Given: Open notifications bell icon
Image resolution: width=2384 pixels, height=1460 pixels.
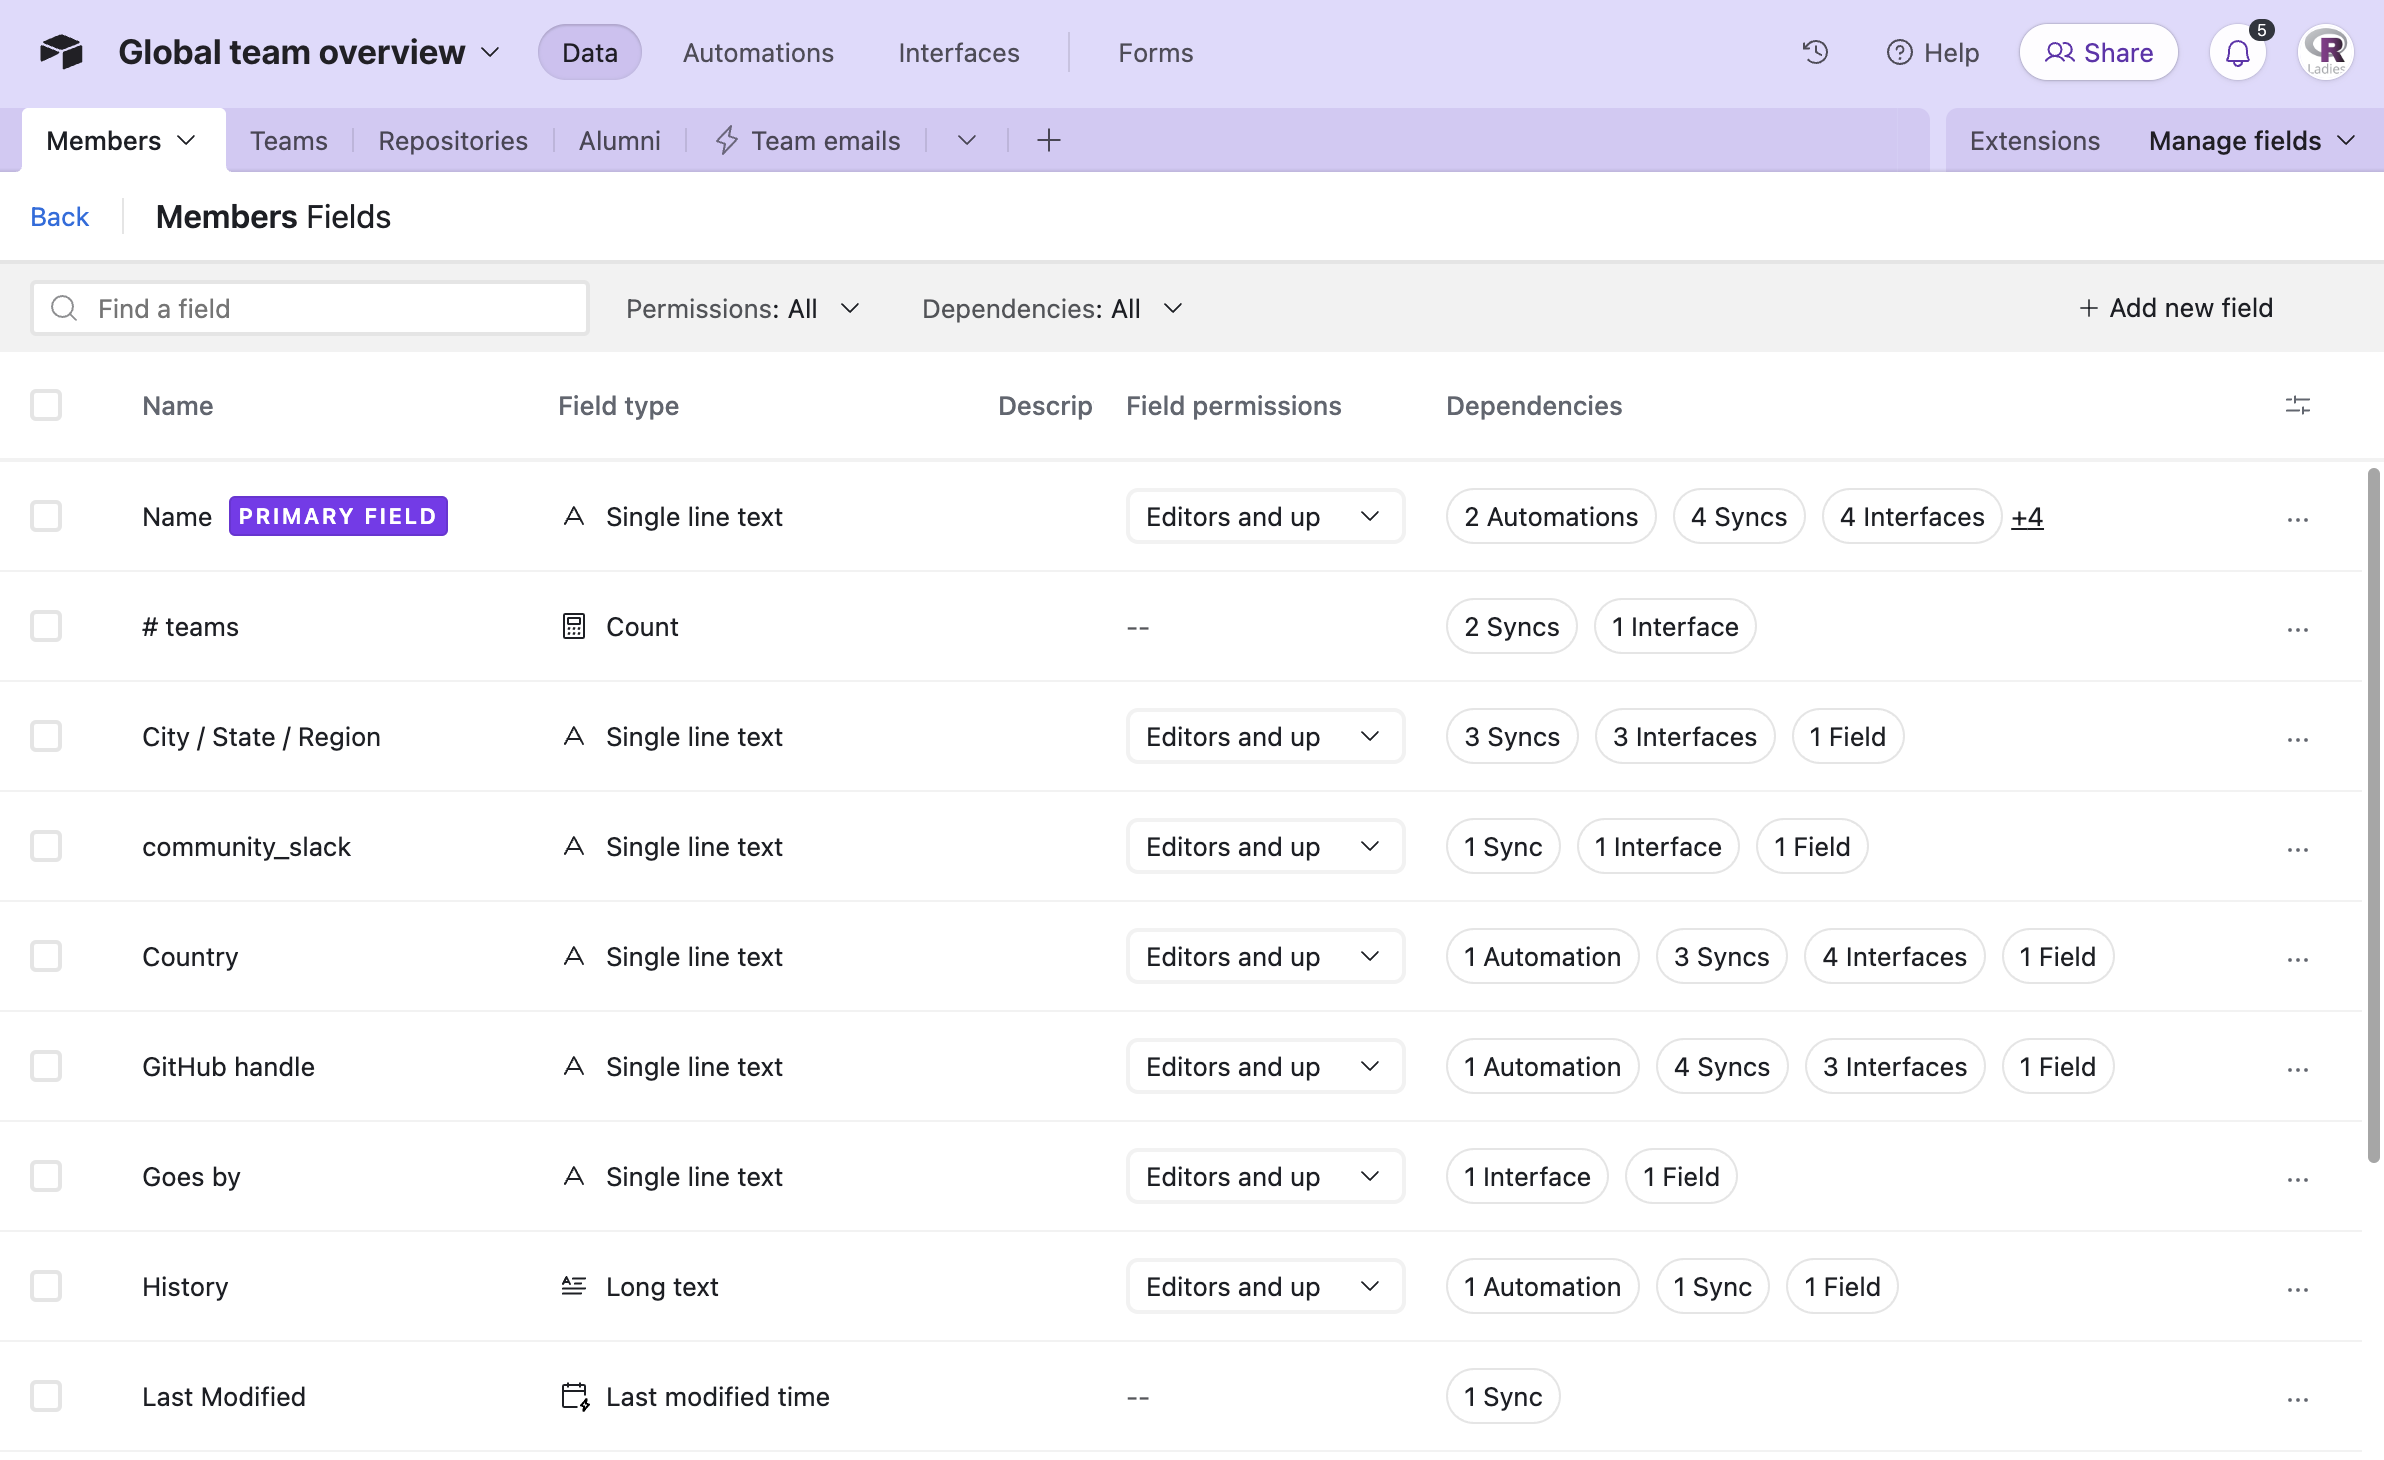Looking at the screenshot, I should tap(2237, 52).
